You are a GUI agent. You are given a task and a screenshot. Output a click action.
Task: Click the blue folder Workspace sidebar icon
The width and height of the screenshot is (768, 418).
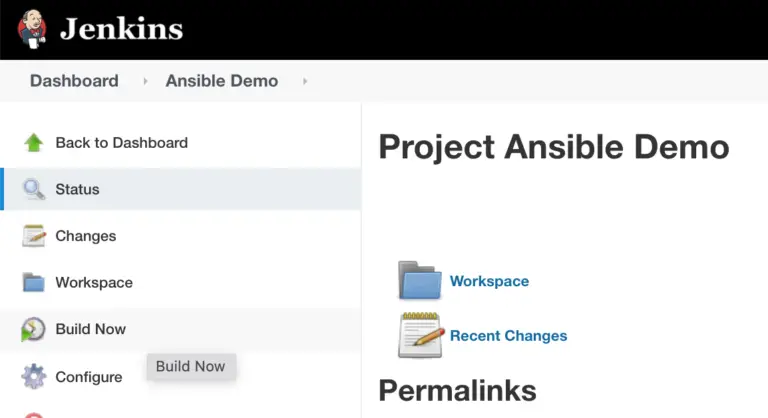[x=33, y=282]
